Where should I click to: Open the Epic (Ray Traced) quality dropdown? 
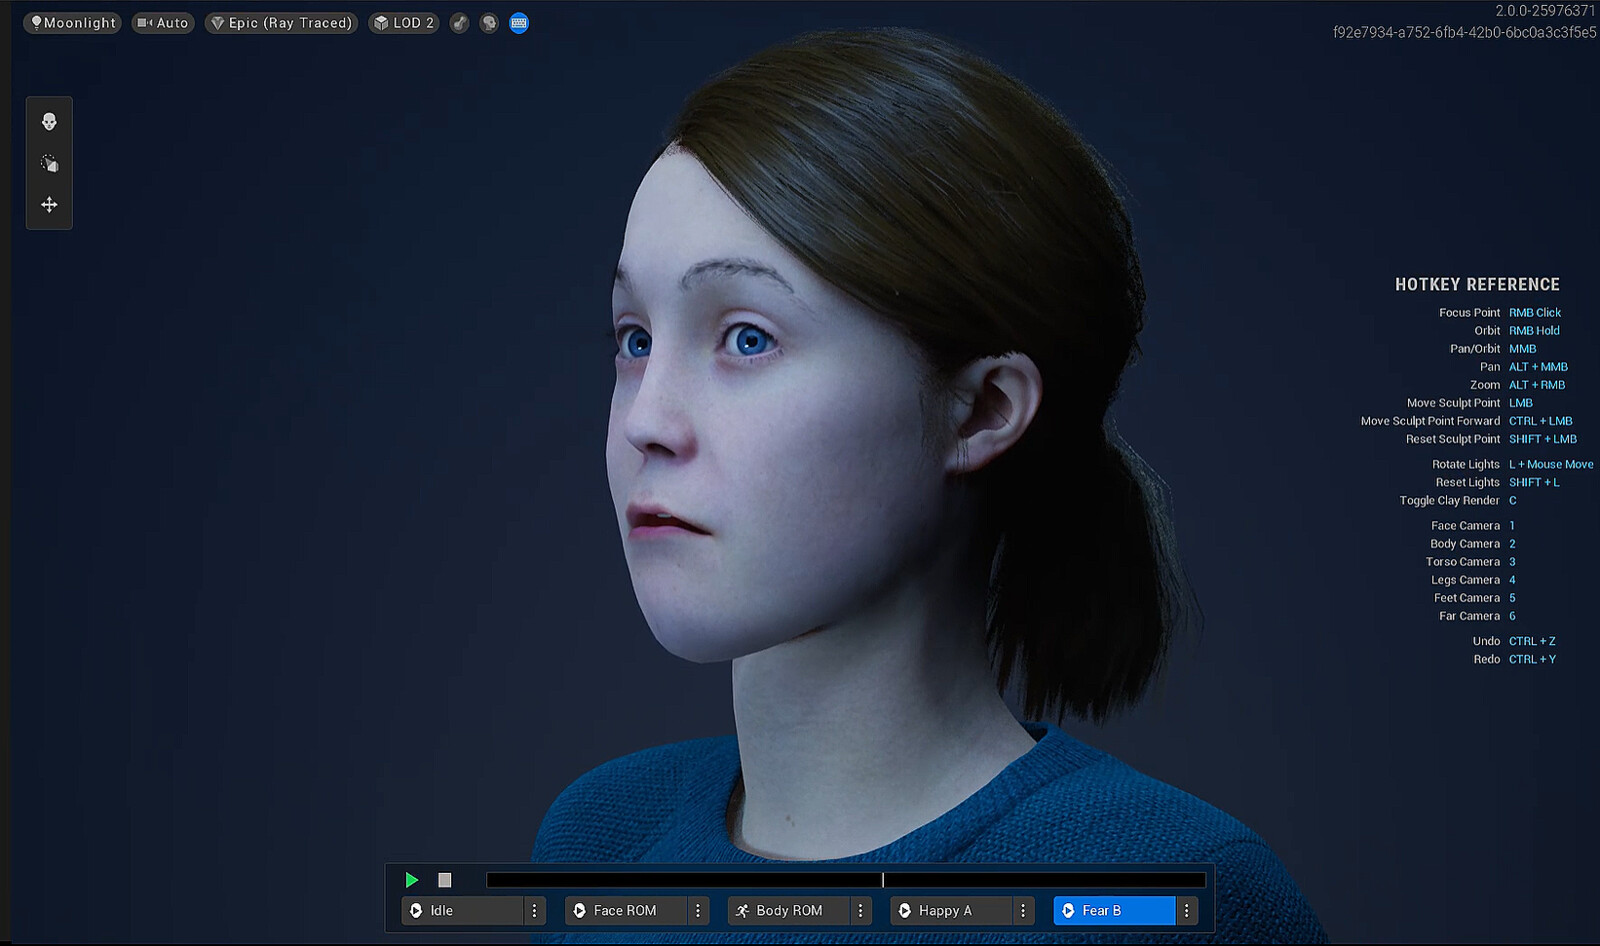pos(281,23)
